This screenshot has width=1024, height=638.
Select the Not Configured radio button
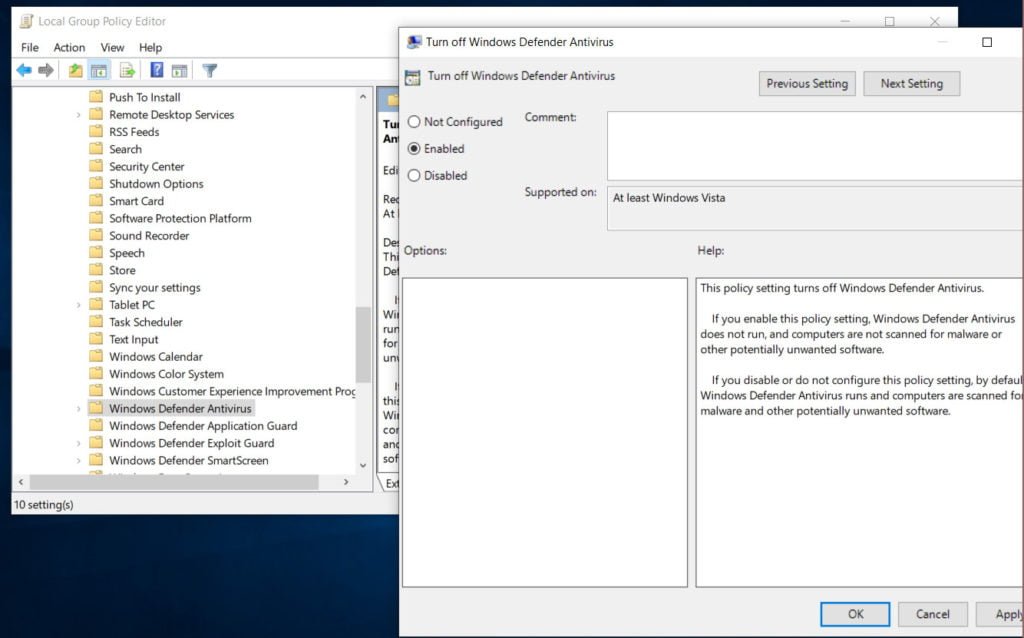(414, 121)
